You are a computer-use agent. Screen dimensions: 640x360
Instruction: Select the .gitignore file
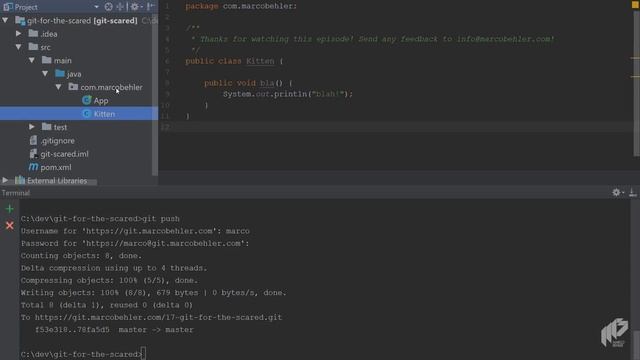(58, 140)
